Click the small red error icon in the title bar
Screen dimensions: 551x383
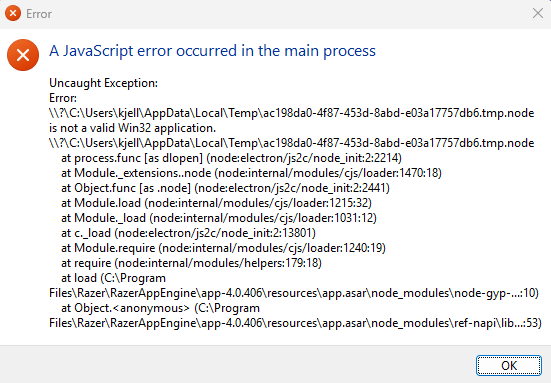[x=13, y=13]
